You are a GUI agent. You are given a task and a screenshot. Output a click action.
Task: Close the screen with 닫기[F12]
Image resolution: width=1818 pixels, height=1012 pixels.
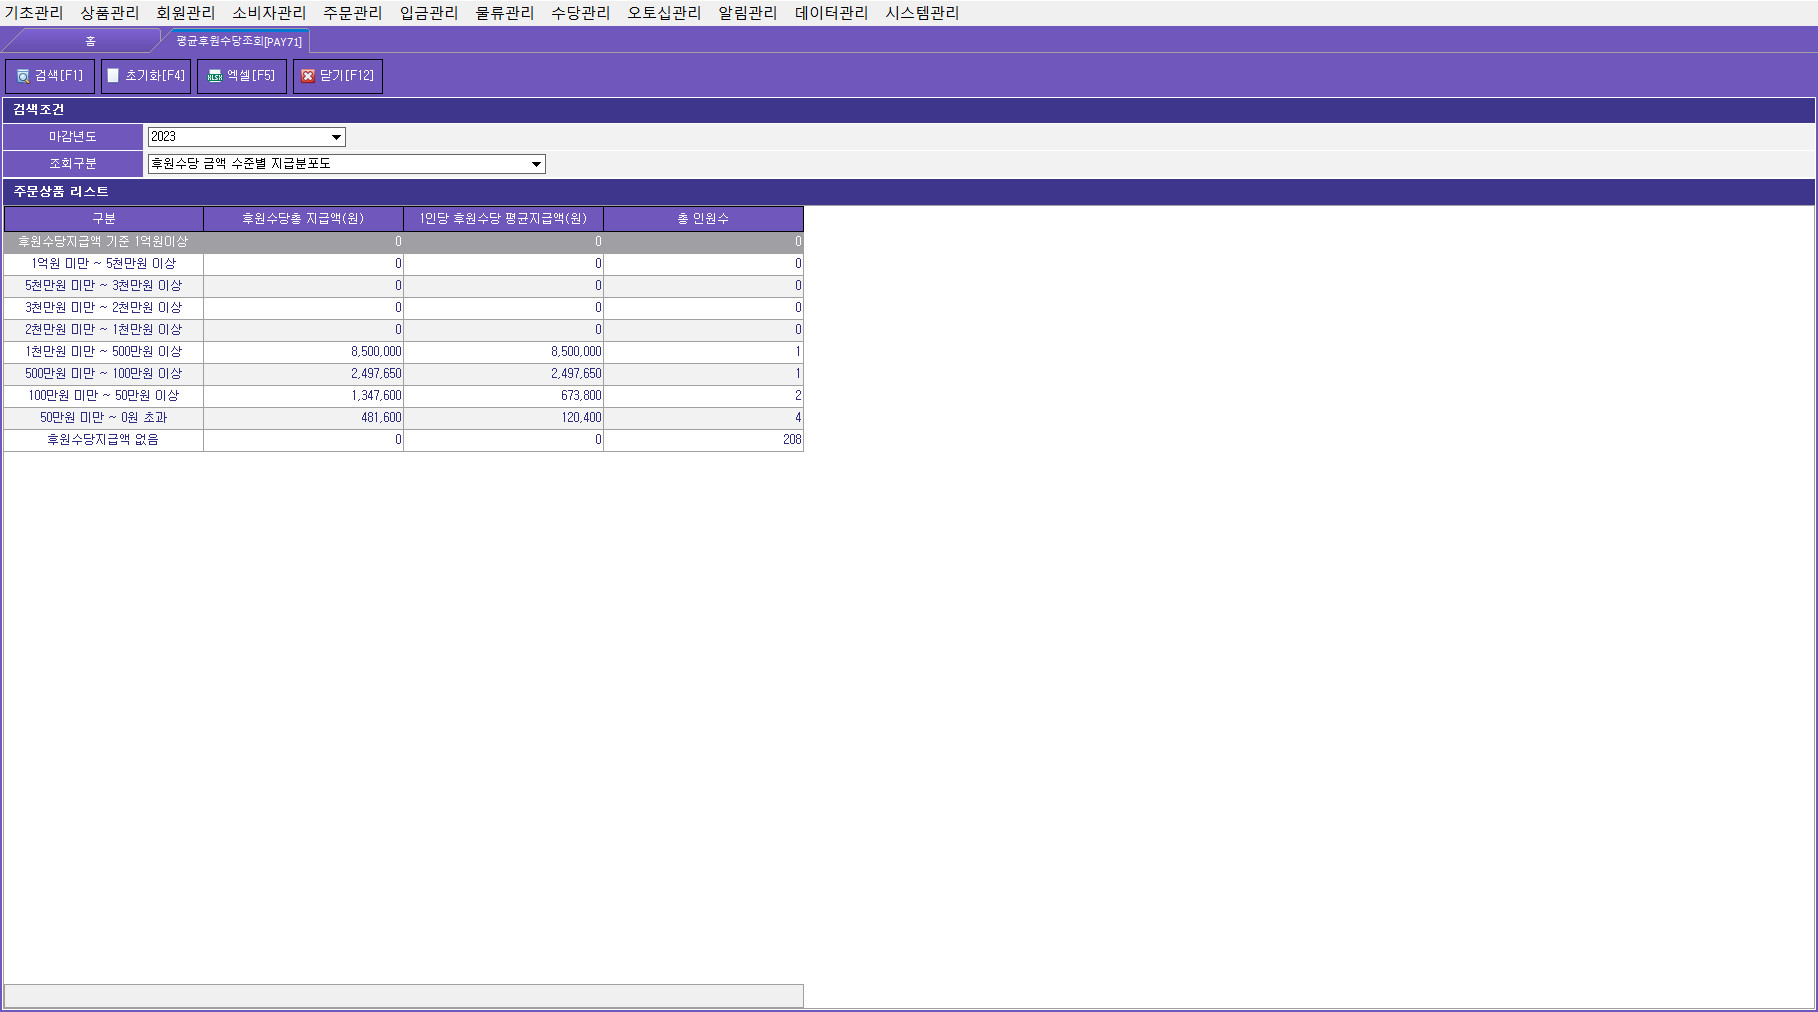click(338, 76)
